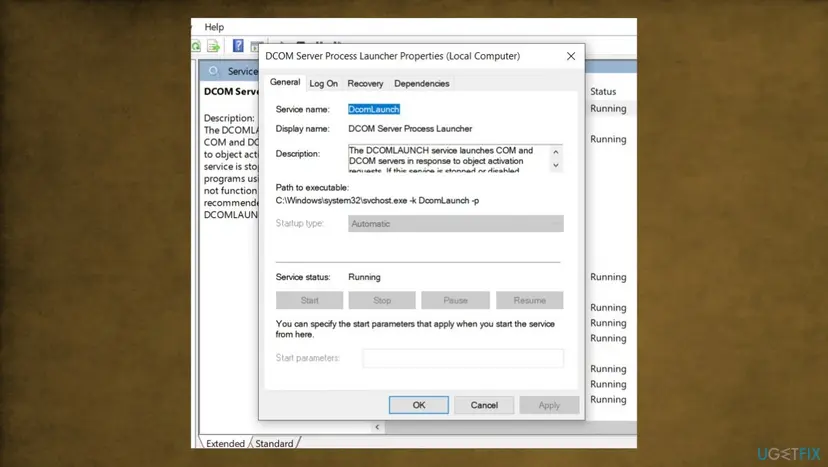Click the Resume service button
This screenshot has width=828, height=467.
tap(530, 300)
